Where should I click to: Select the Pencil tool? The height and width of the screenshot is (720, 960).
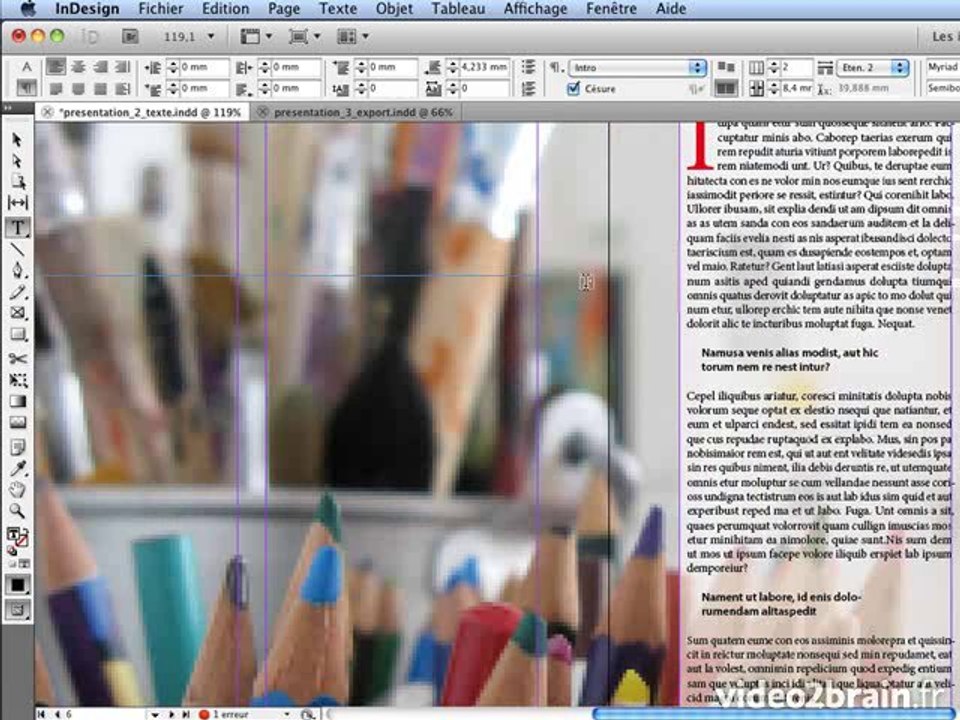(17, 292)
